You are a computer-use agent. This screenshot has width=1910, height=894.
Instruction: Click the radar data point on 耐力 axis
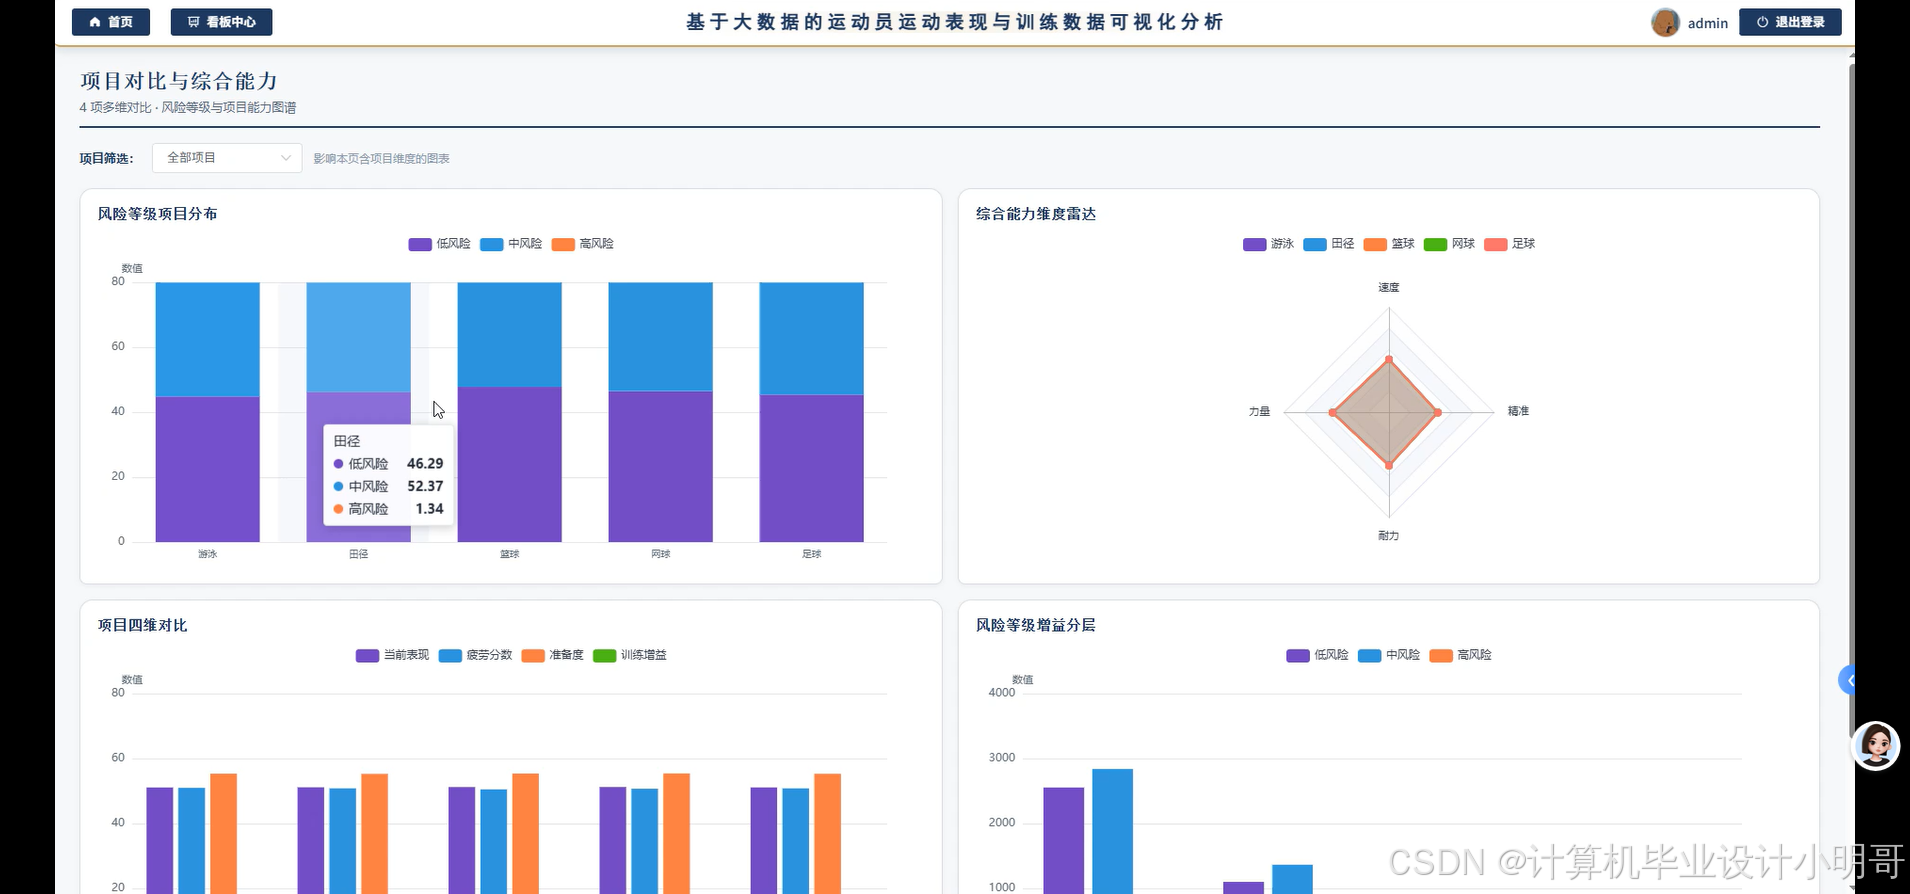1389,466
